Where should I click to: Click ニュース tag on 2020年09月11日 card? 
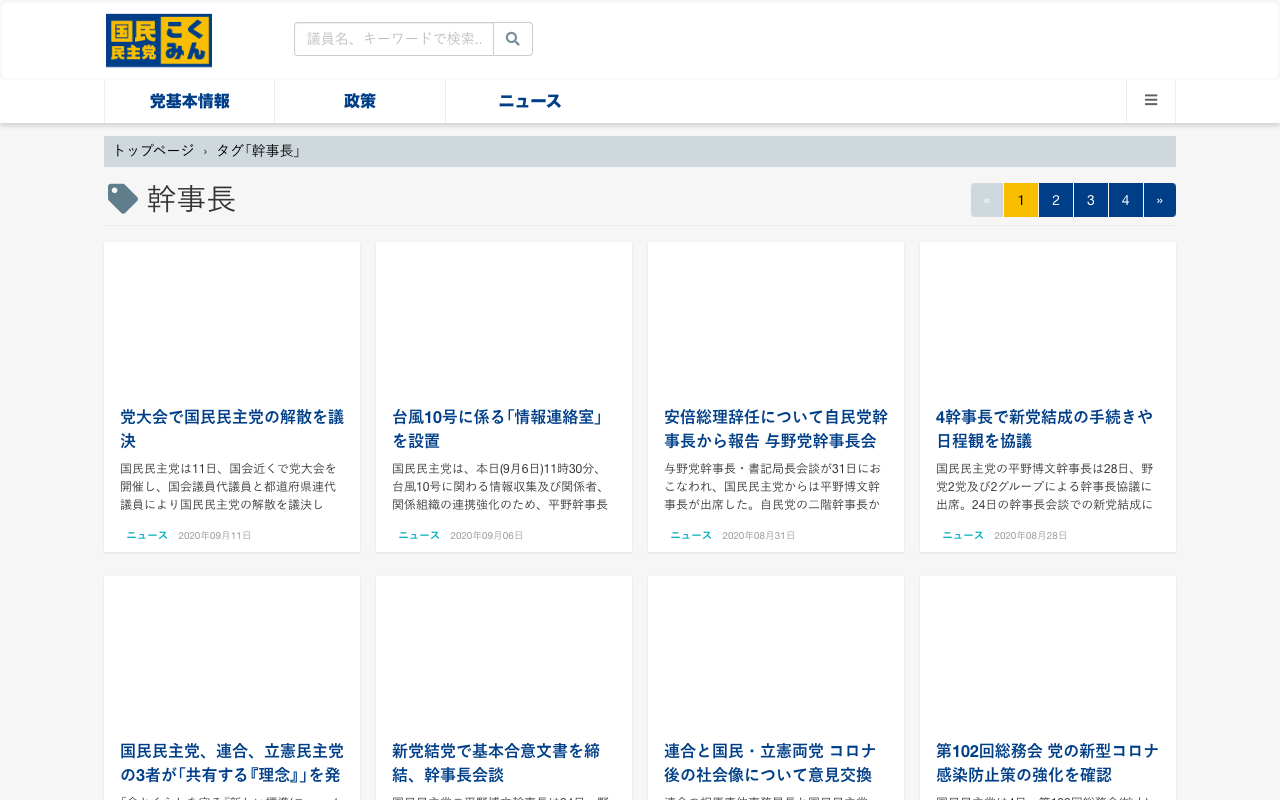(147, 536)
